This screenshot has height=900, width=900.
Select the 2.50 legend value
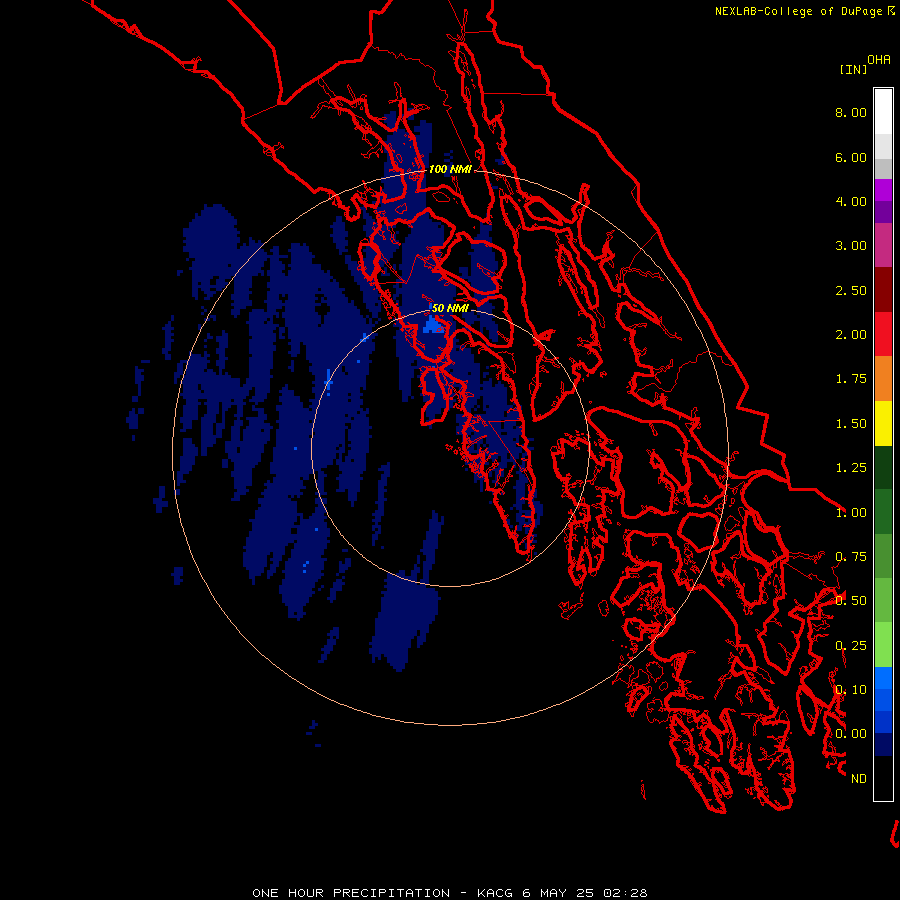tap(851, 290)
